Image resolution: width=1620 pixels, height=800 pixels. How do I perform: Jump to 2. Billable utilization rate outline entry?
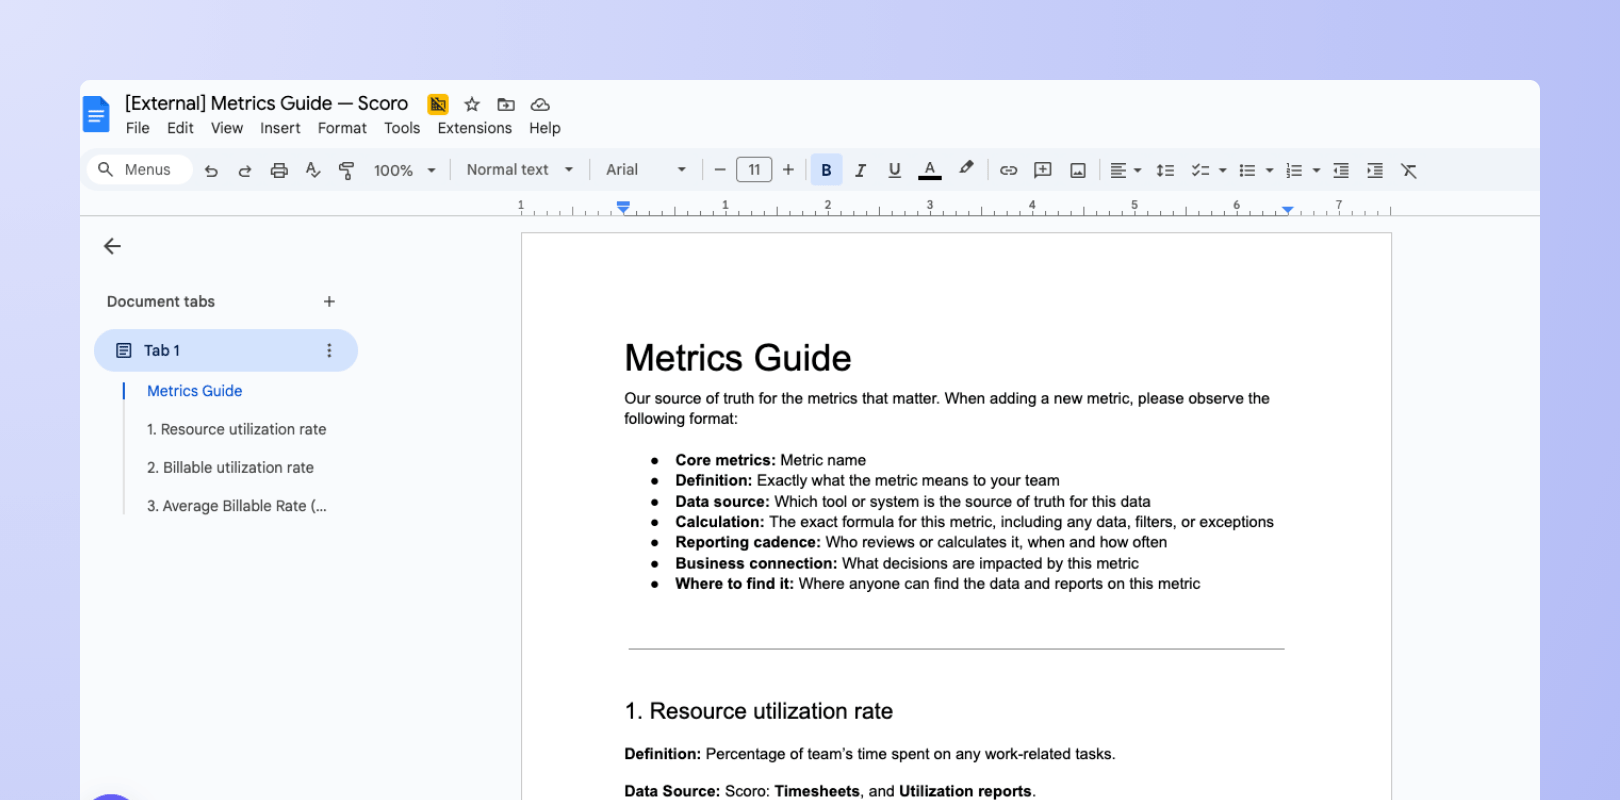coord(231,467)
